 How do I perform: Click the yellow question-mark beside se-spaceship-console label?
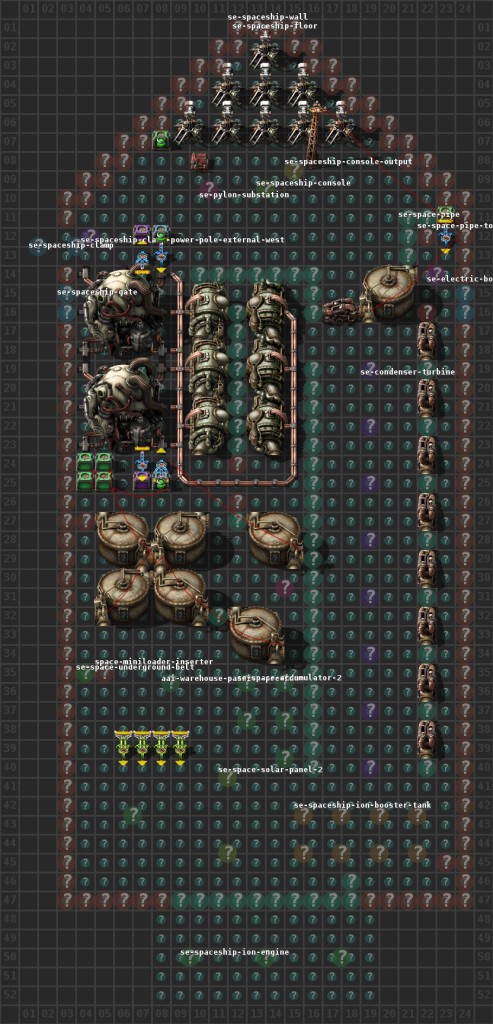(293, 171)
